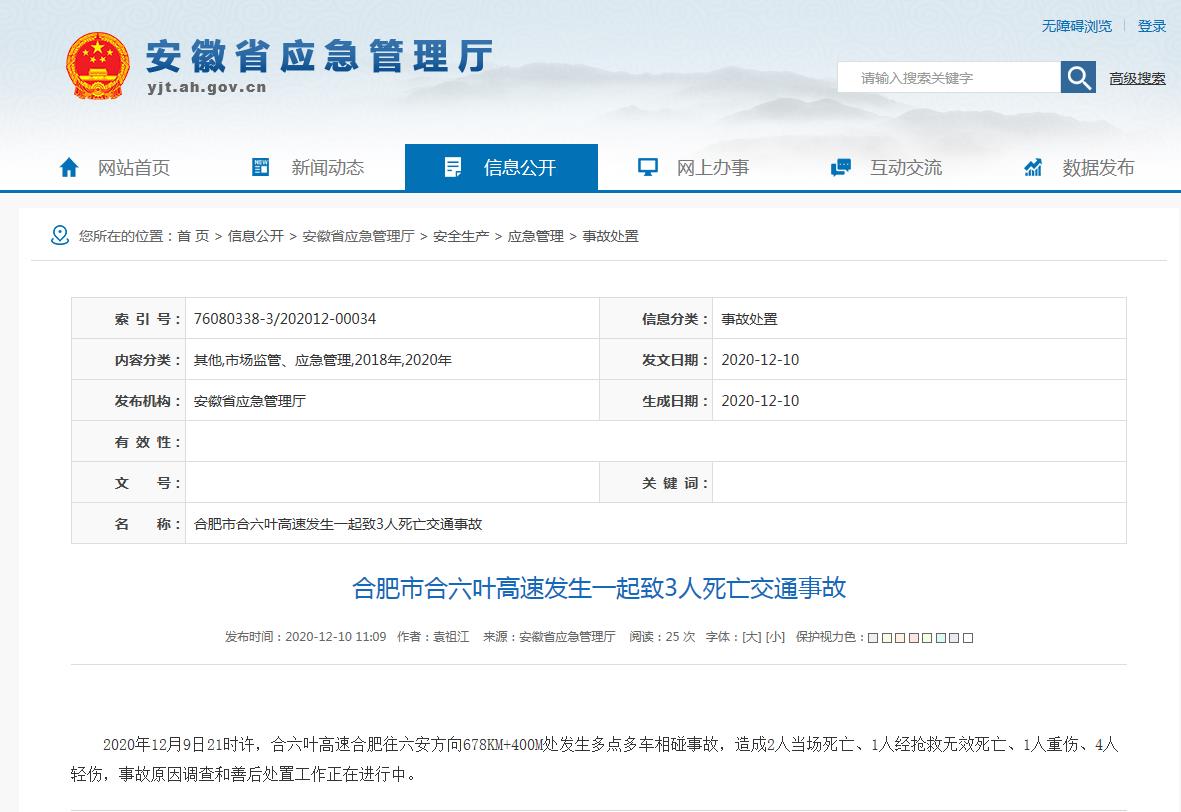The width and height of the screenshot is (1181, 812).
Task: Click the document icon beside 信息公开
Action: pos(454,167)
